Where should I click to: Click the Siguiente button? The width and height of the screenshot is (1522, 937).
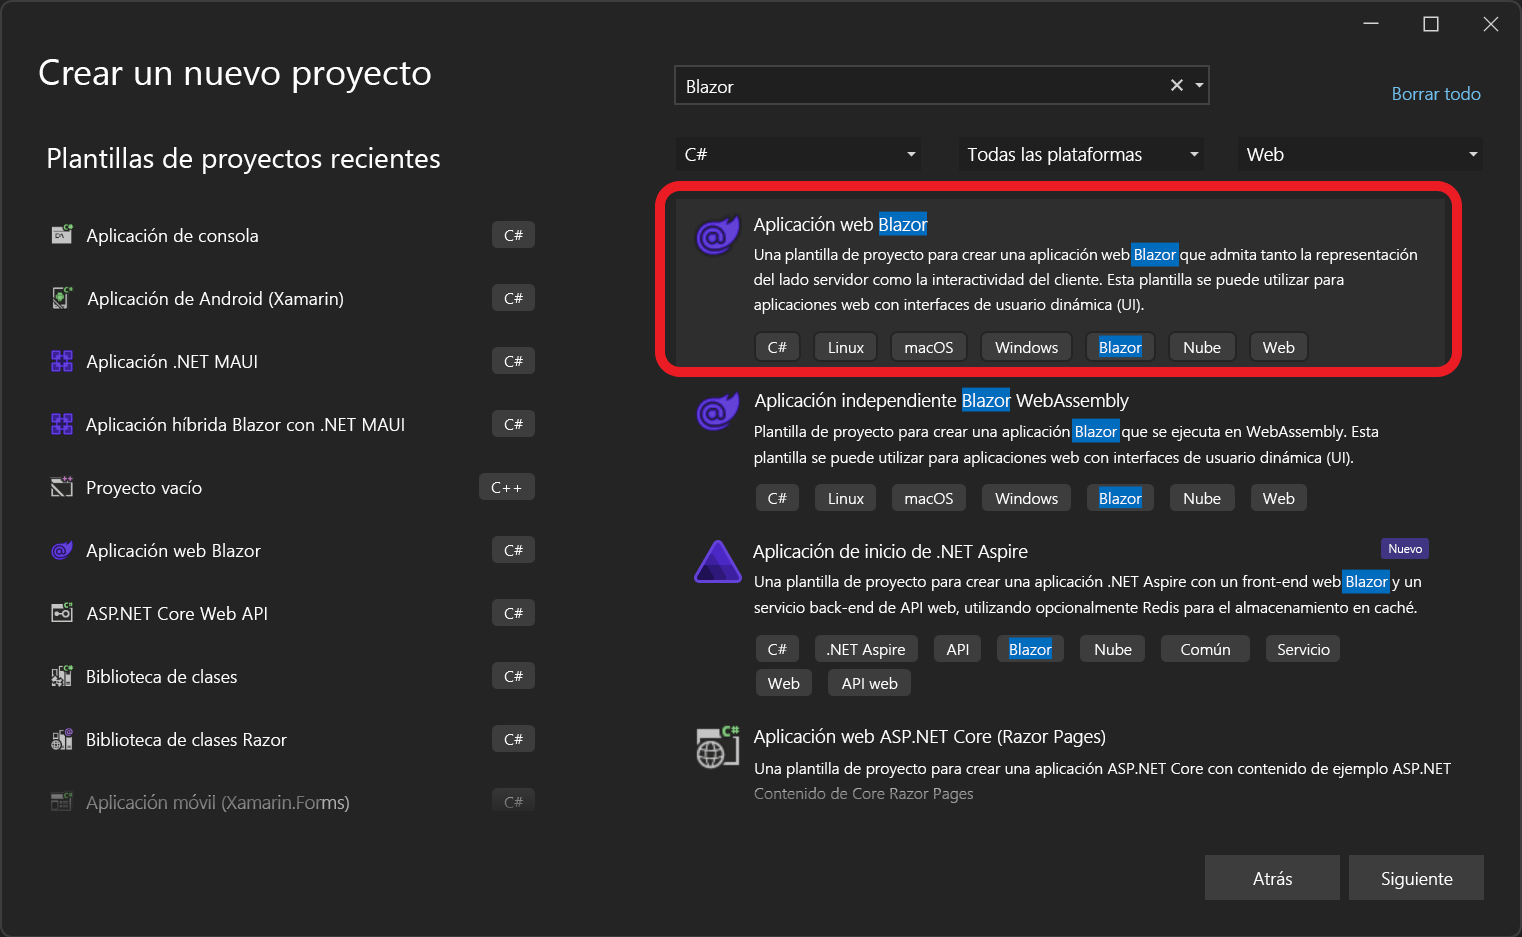pos(1416,878)
